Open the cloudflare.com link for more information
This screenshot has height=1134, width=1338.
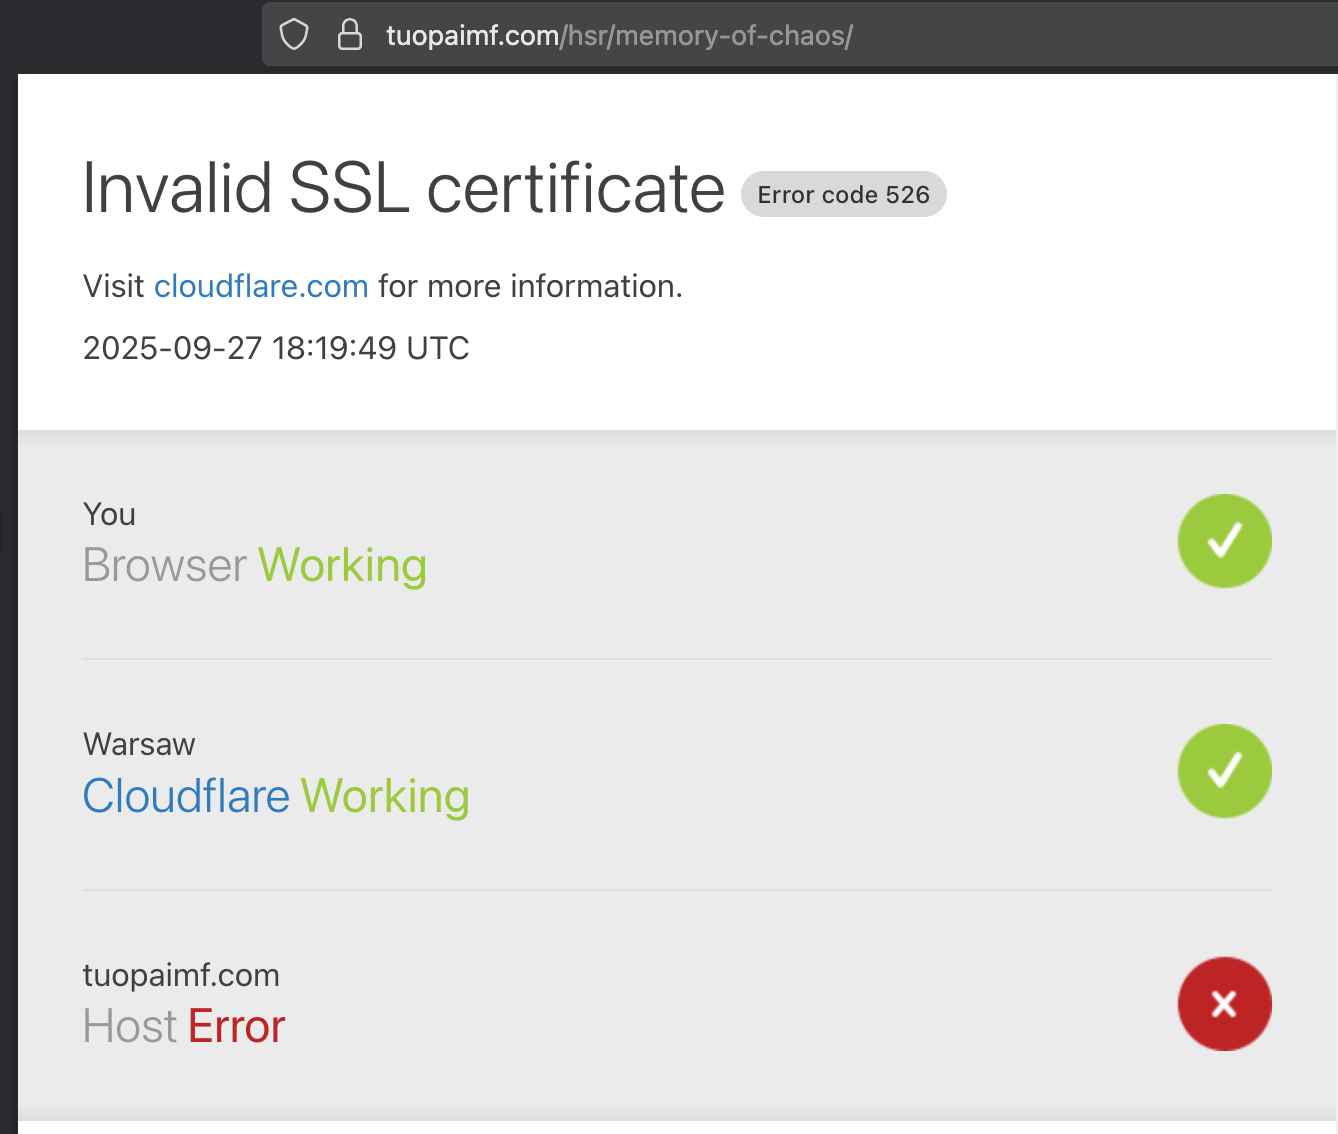[x=261, y=286]
